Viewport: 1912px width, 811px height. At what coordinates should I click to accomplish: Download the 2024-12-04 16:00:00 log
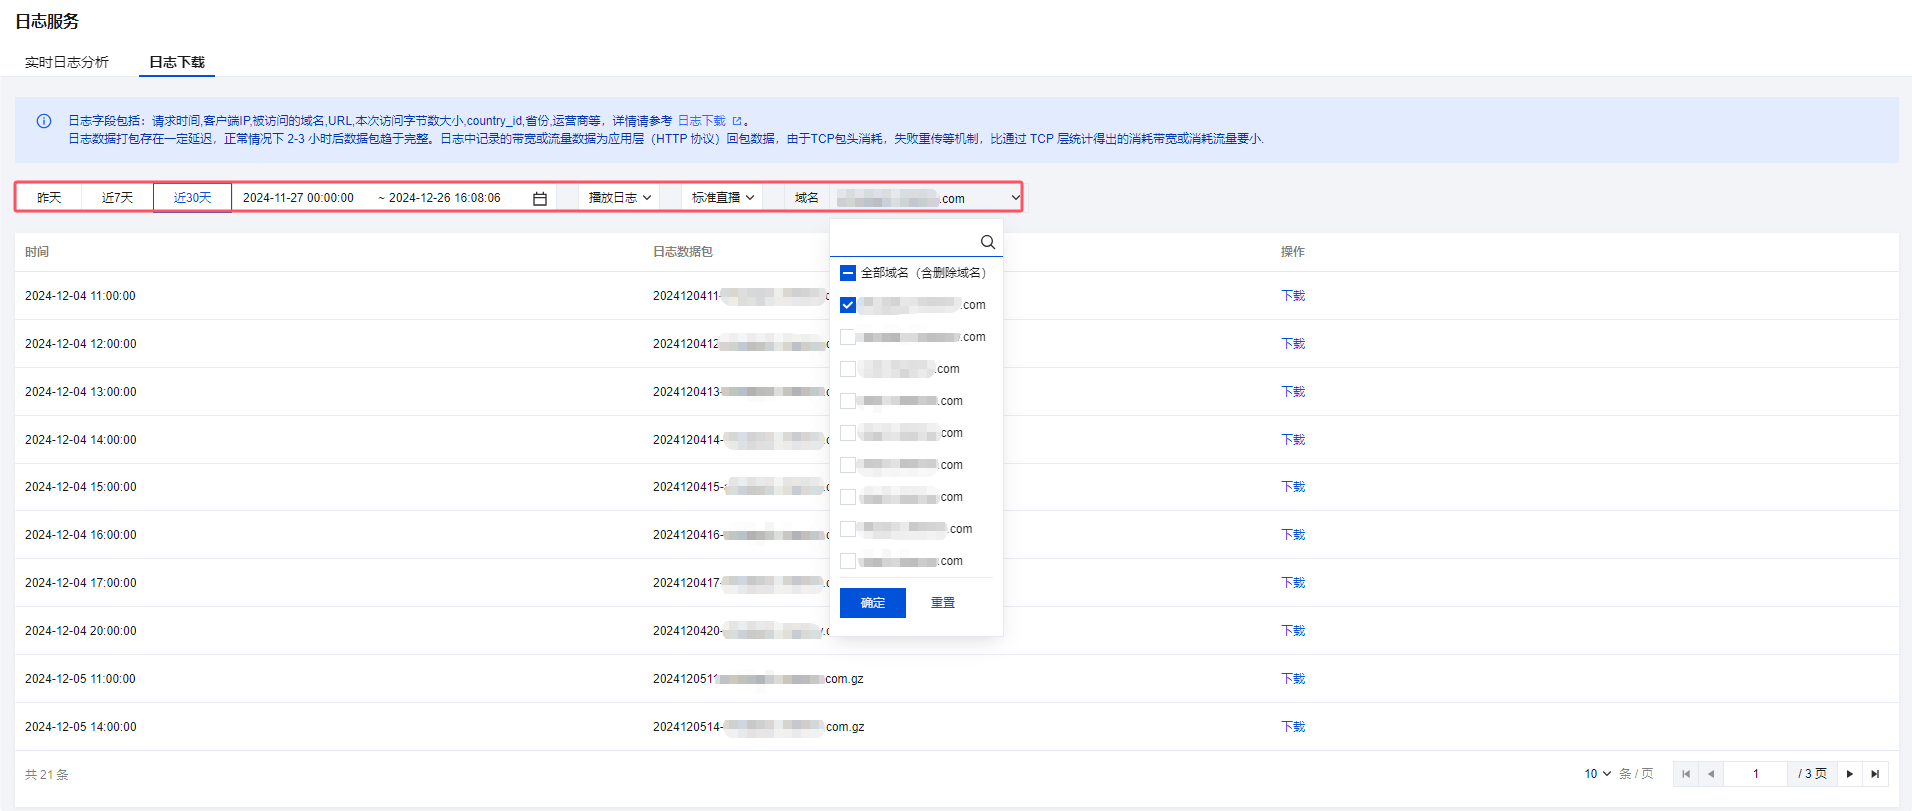click(x=1293, y=535)
